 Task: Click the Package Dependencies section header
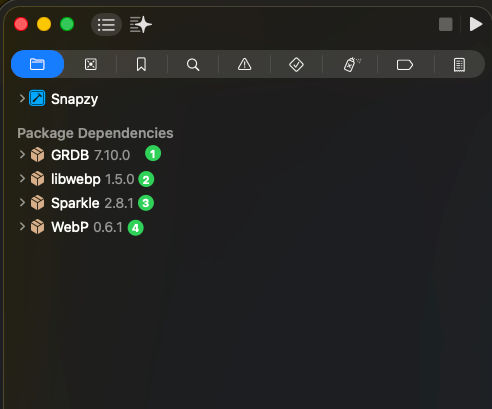95,133
